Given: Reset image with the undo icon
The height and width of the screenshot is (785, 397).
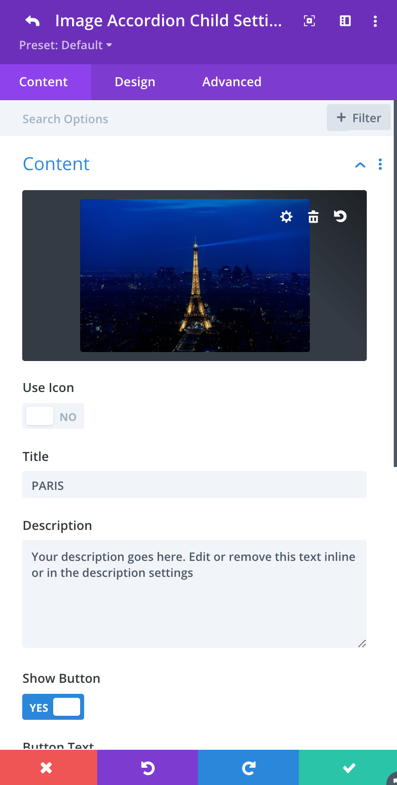Looking at the screenshot, I should pyautogui.click(x=340, y=216).
